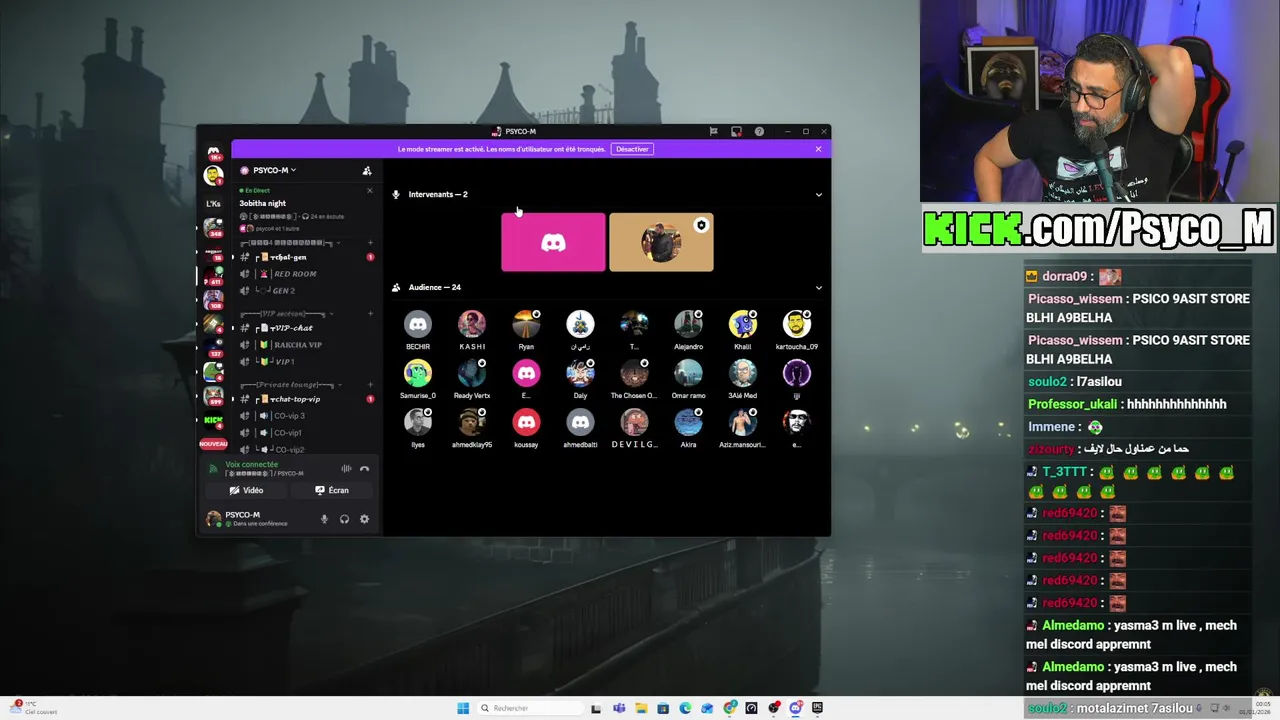
Task: Open audience member Ryan avatar
Action: point(526,324)
